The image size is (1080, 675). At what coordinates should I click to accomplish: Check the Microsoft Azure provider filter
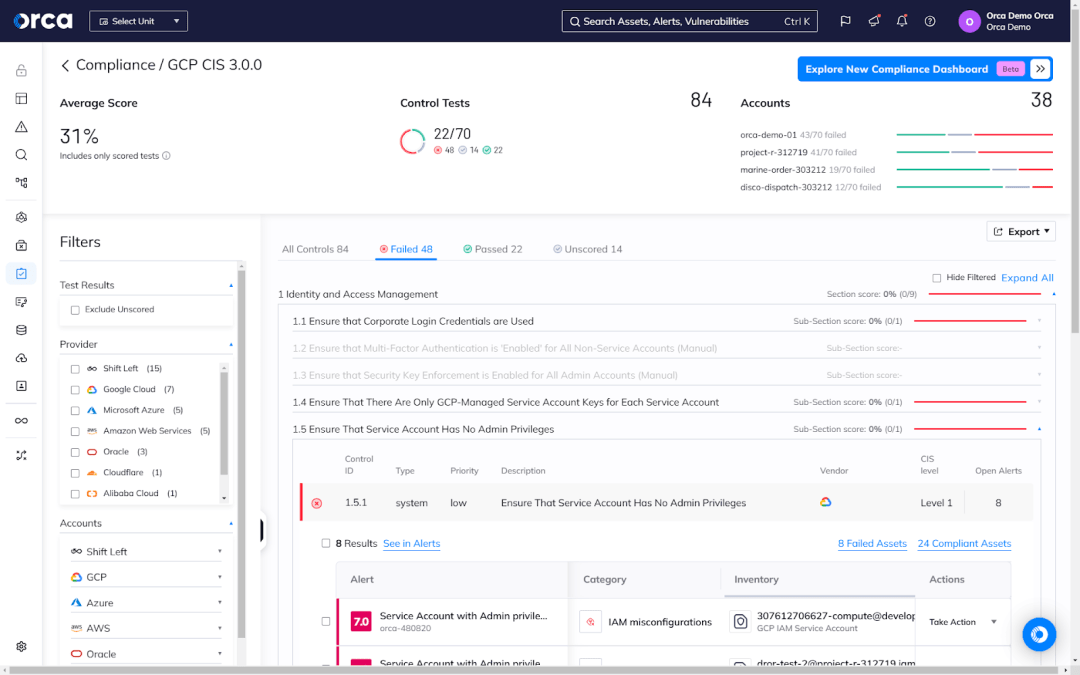75,411
